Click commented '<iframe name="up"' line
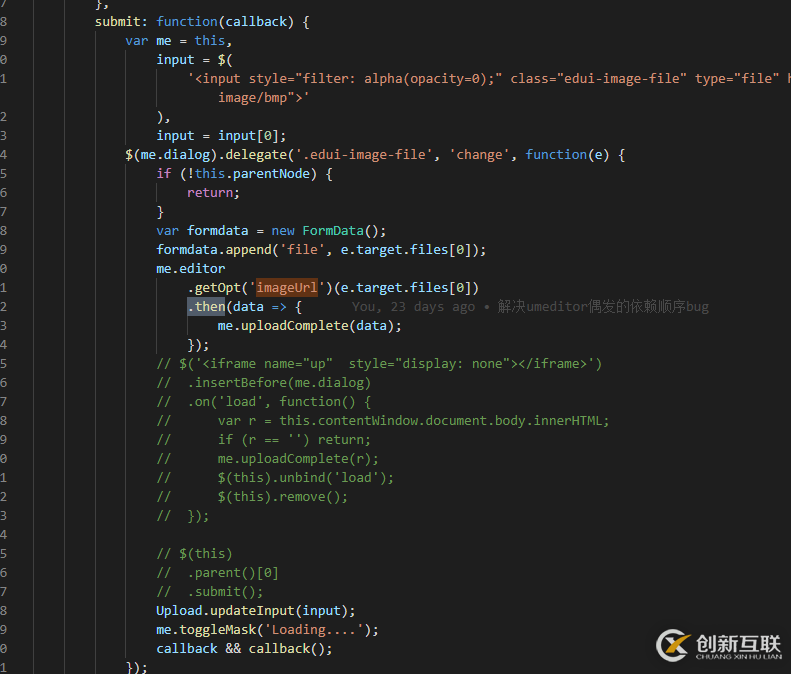791x674 pixels. tap(379, 364)
